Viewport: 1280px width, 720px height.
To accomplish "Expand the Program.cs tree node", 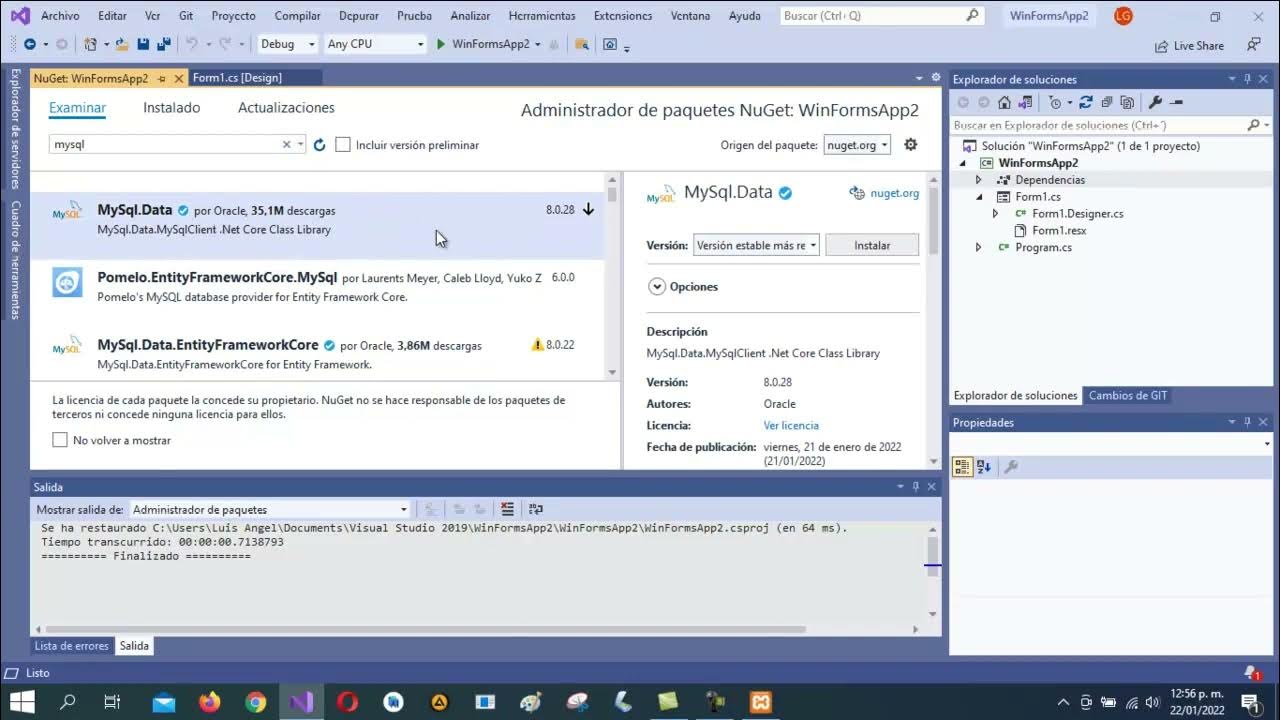I will pyautogui.click(x=979, y=247).
